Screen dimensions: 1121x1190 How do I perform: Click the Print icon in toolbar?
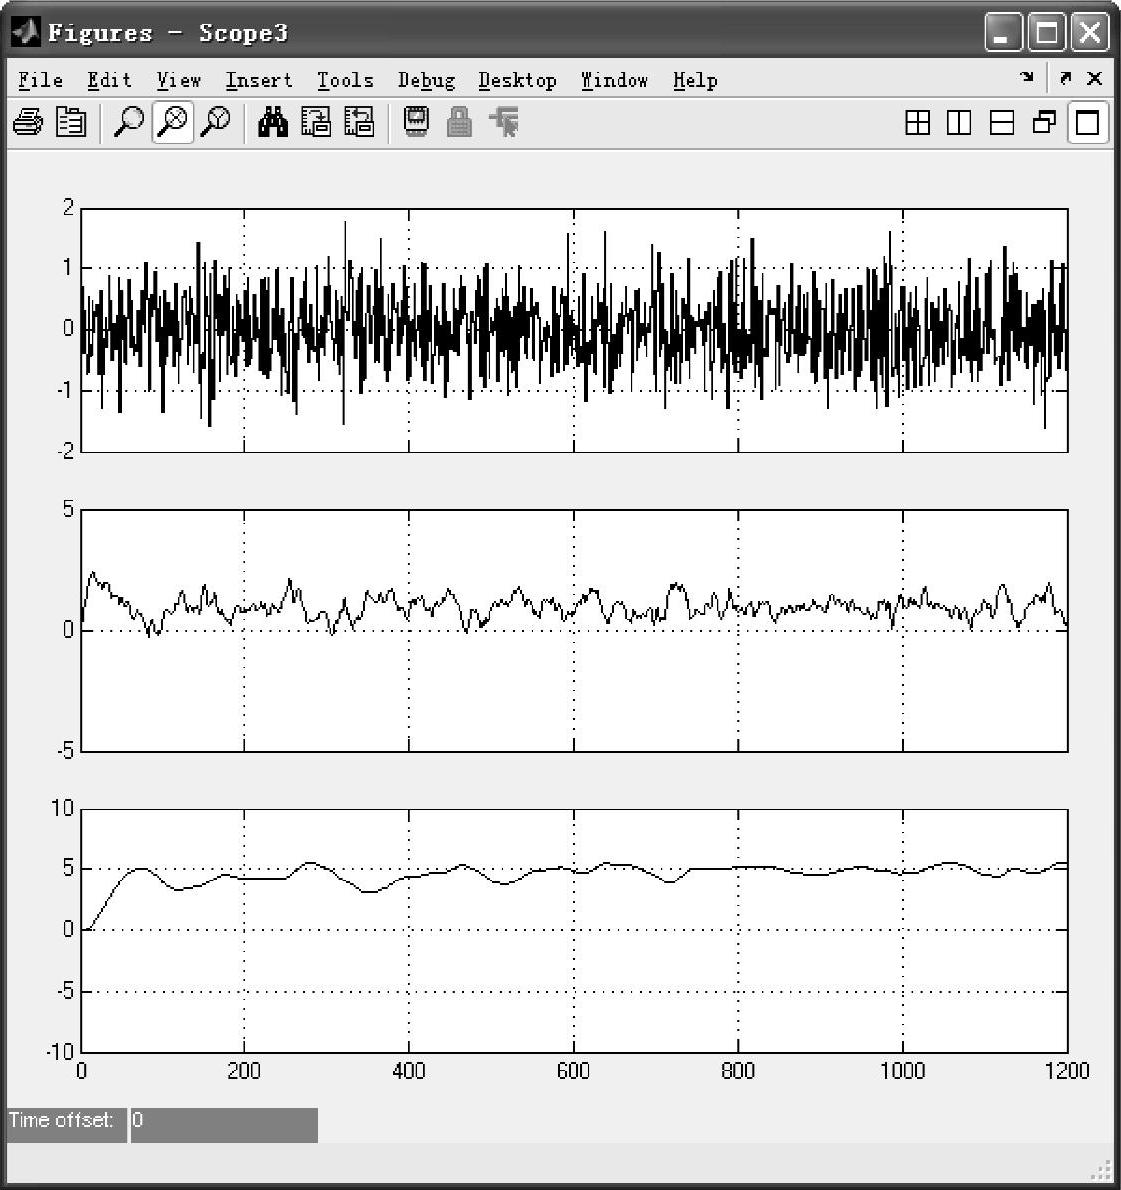[x=28, y=123]
